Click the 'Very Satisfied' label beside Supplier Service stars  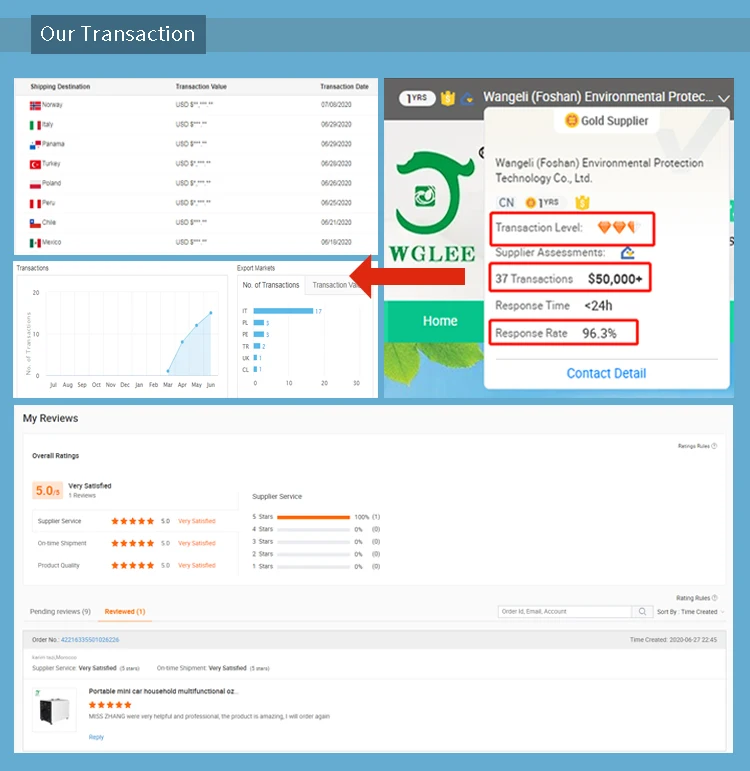click(x=197, y=521)
